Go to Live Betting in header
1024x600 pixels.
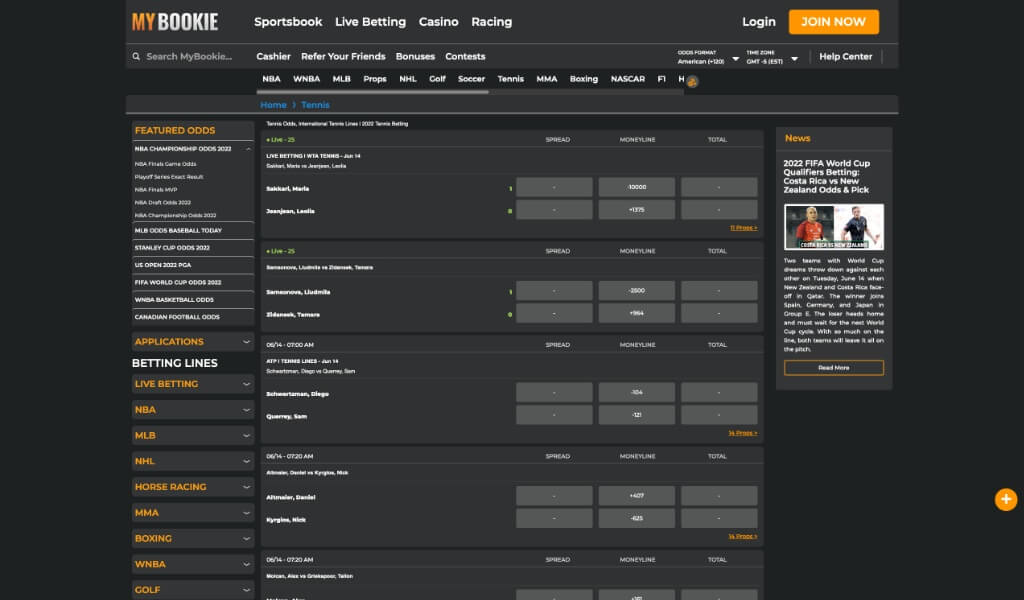pos(370,22)
